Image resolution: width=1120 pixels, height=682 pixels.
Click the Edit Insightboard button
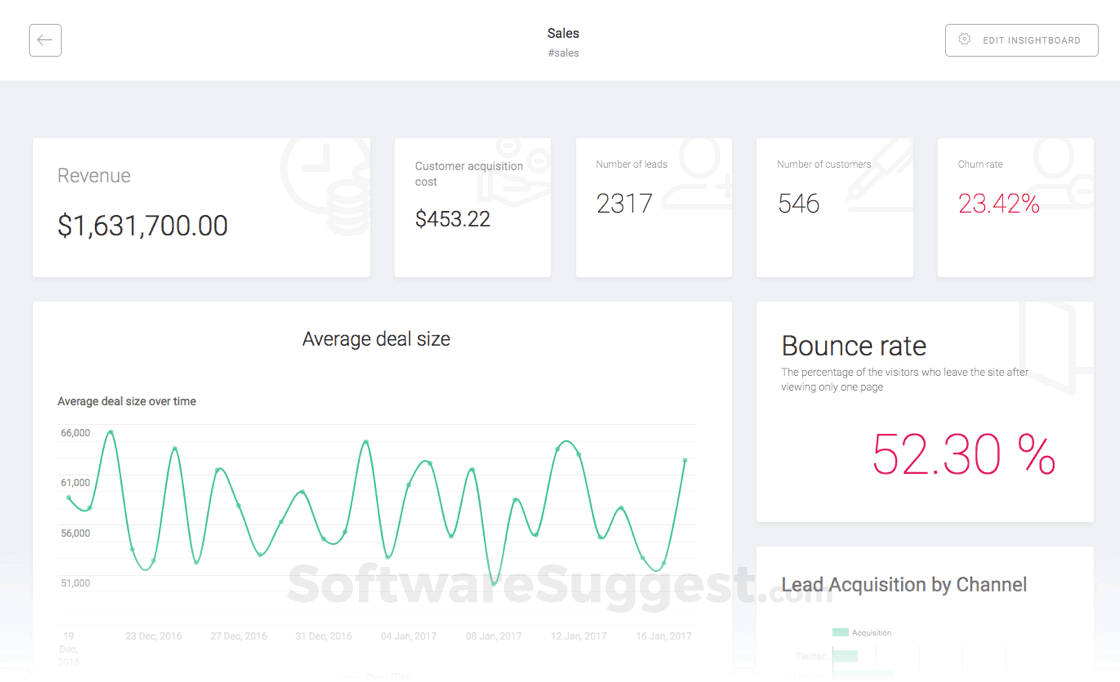[x=1021, y=40]
